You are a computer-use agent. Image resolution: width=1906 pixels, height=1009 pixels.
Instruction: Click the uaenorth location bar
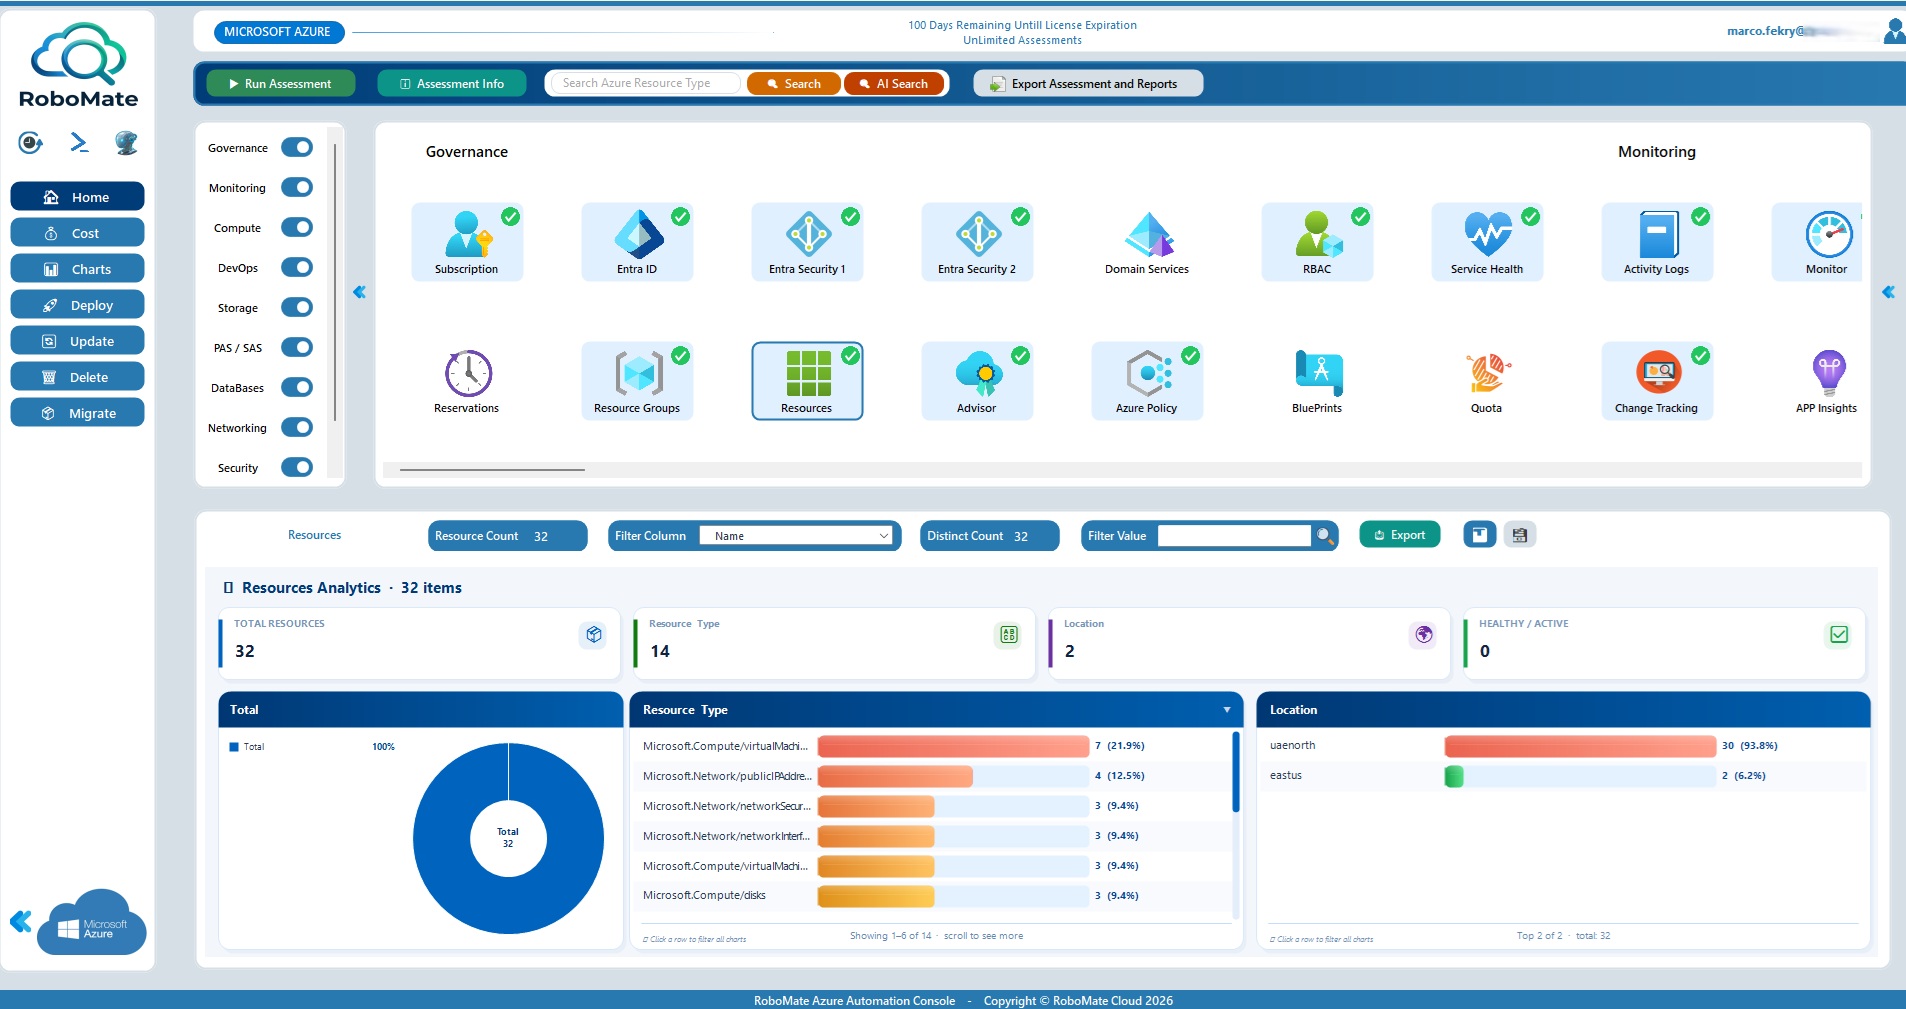[x=1580, y=746]
